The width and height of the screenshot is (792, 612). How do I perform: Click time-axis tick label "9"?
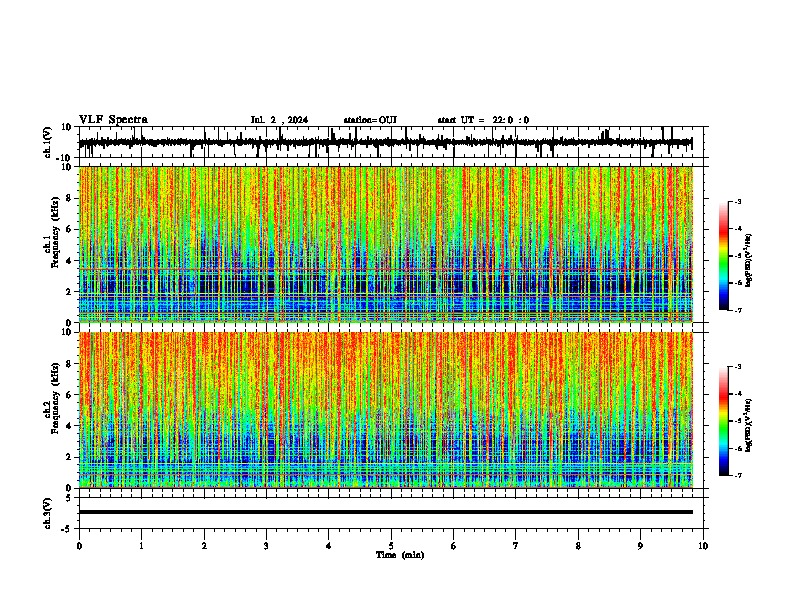point(640,546)
